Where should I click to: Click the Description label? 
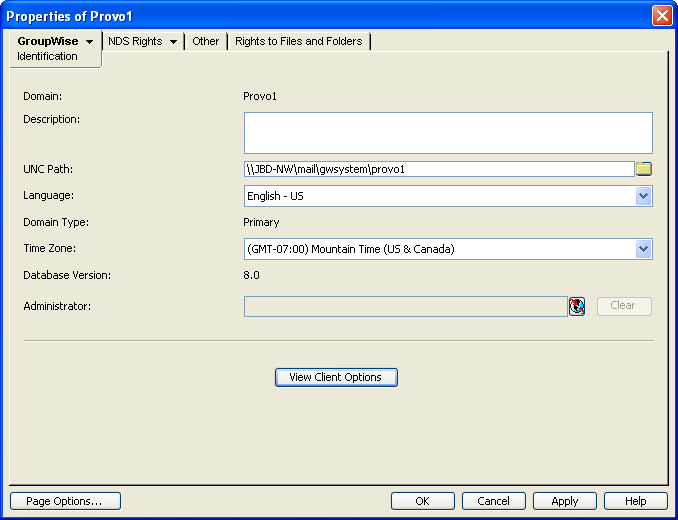tap(51, 119)
